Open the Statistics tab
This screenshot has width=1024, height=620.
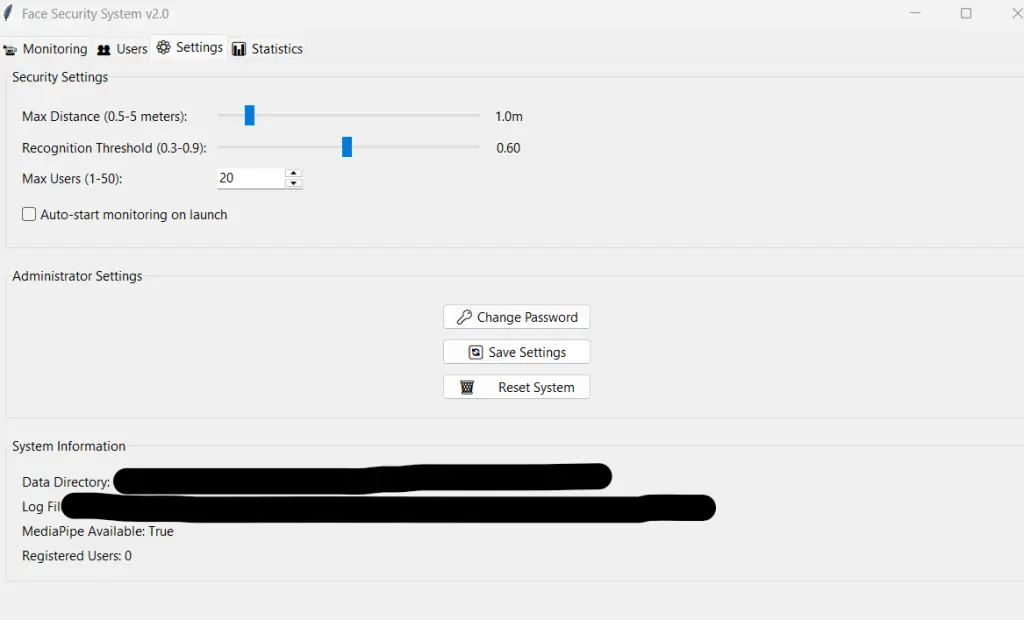click(x=268, y=49)
